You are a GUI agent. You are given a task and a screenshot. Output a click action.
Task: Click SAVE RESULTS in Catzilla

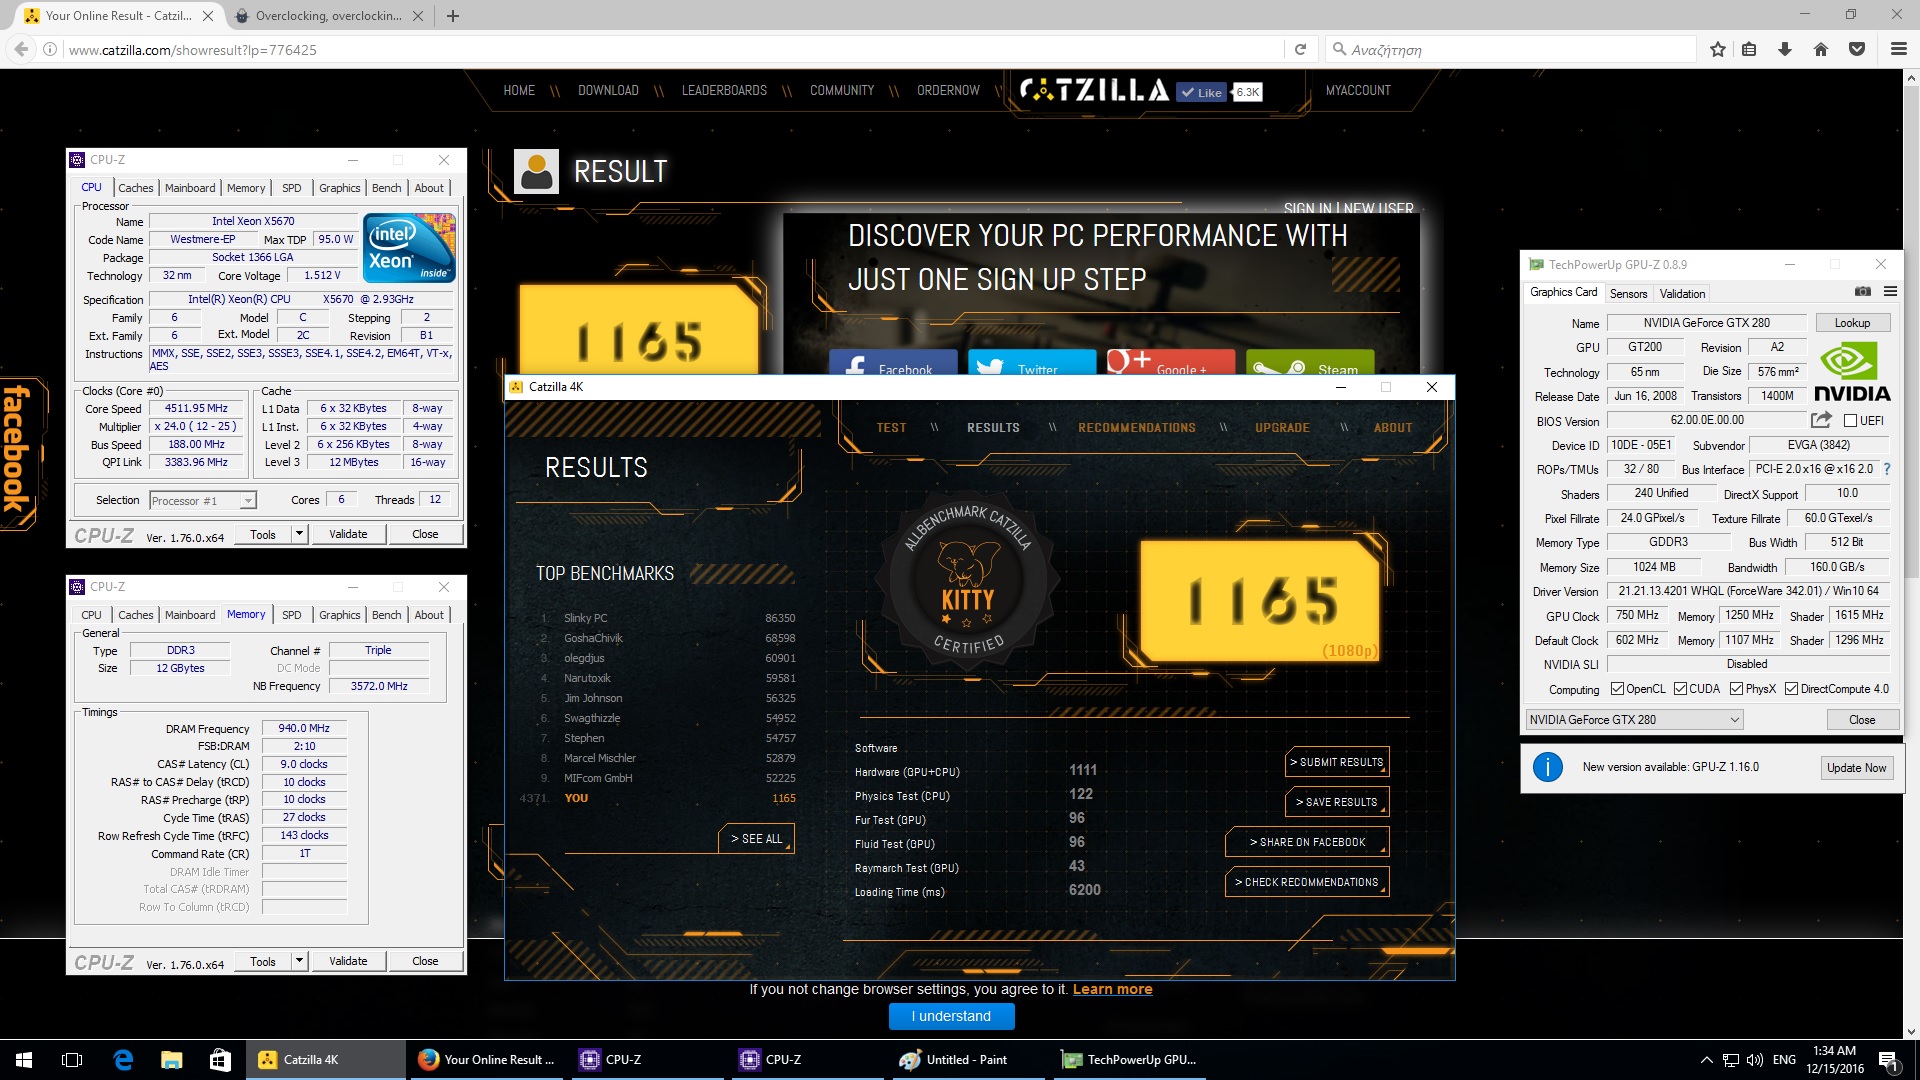point(1337,803)
